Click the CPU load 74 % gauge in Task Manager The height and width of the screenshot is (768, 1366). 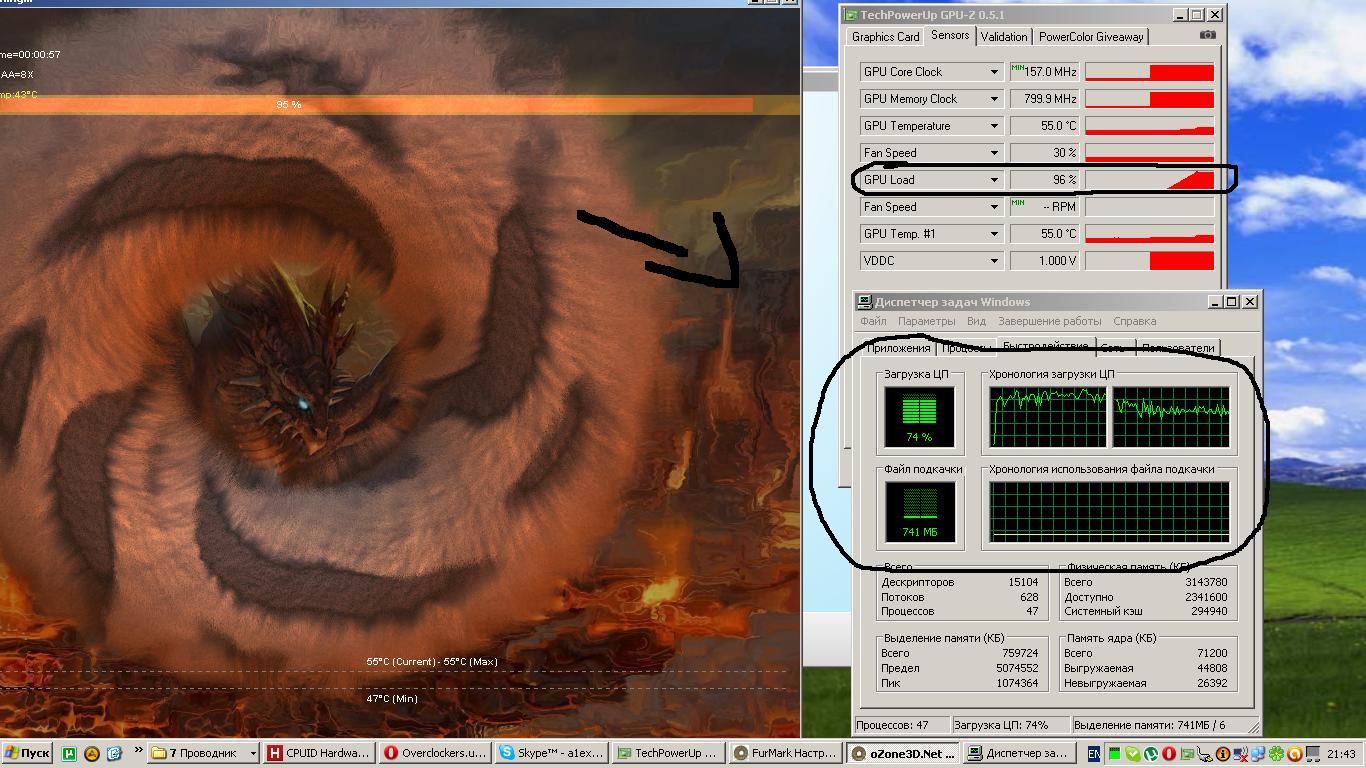[x=919, y=416]
